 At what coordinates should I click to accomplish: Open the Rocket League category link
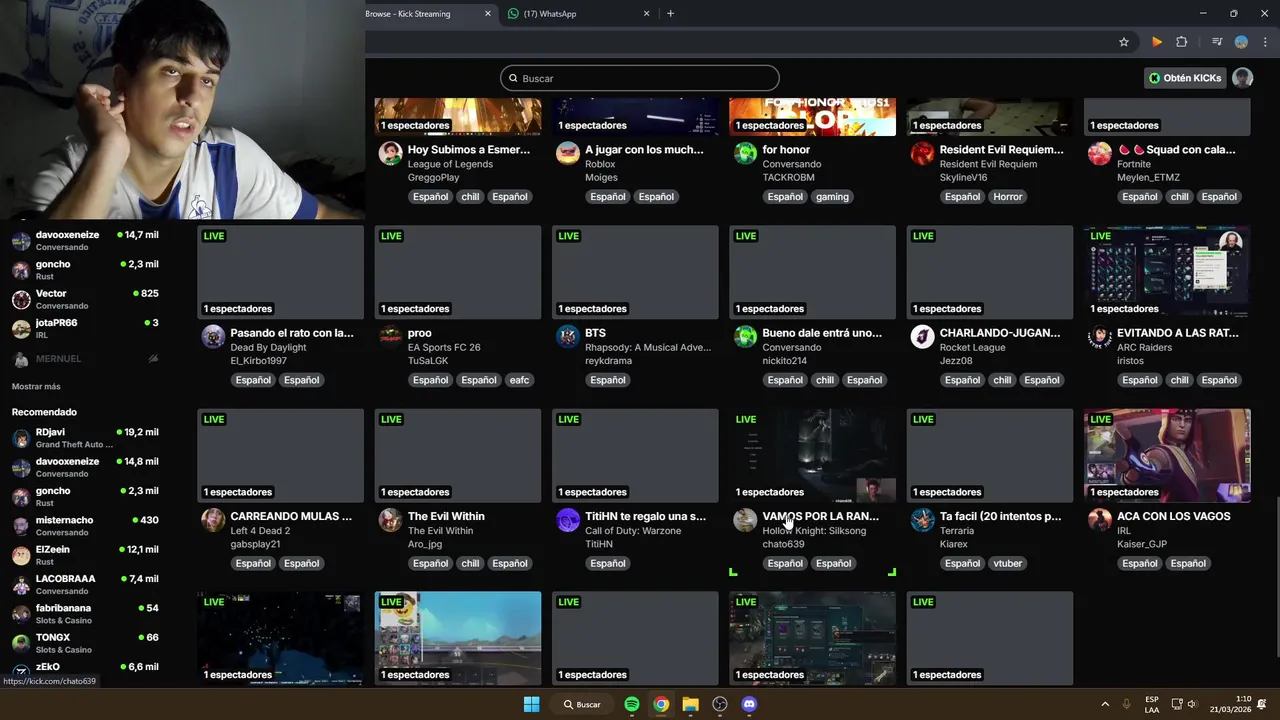(x=972, y=347)
